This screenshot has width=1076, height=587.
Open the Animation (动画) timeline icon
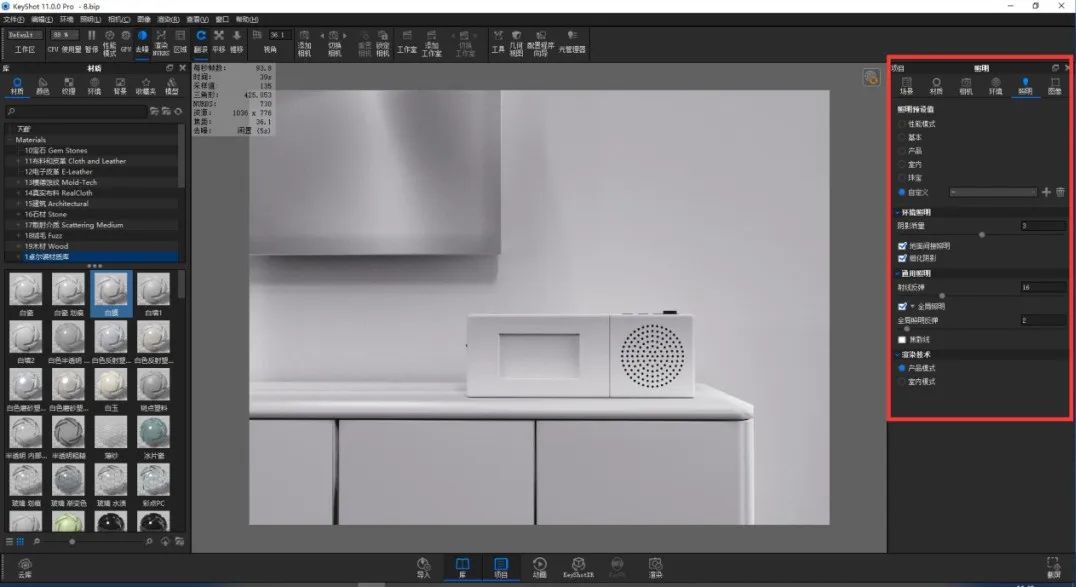(539, 568)
